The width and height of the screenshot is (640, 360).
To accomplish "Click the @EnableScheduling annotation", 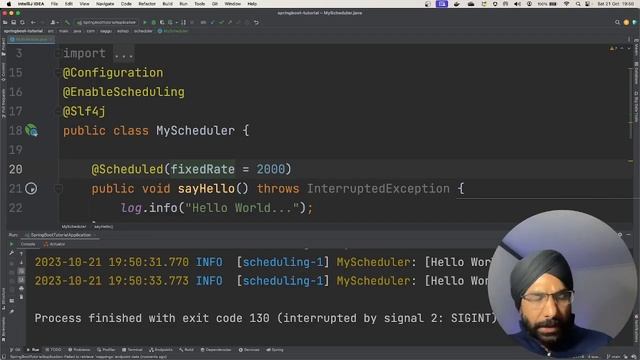I will [x=124, y=92].
